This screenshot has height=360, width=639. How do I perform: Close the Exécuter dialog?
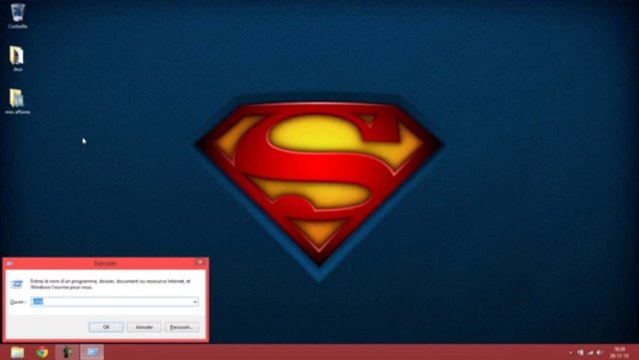[x=200, y=263]
